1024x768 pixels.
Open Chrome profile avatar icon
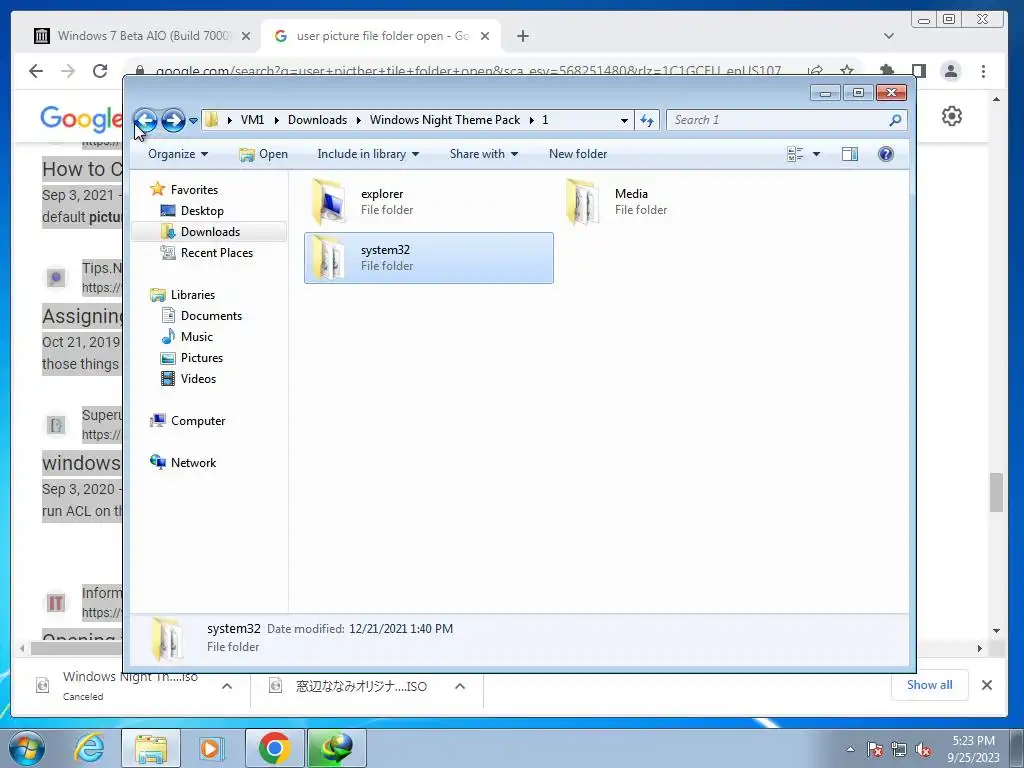coord(951,71)
